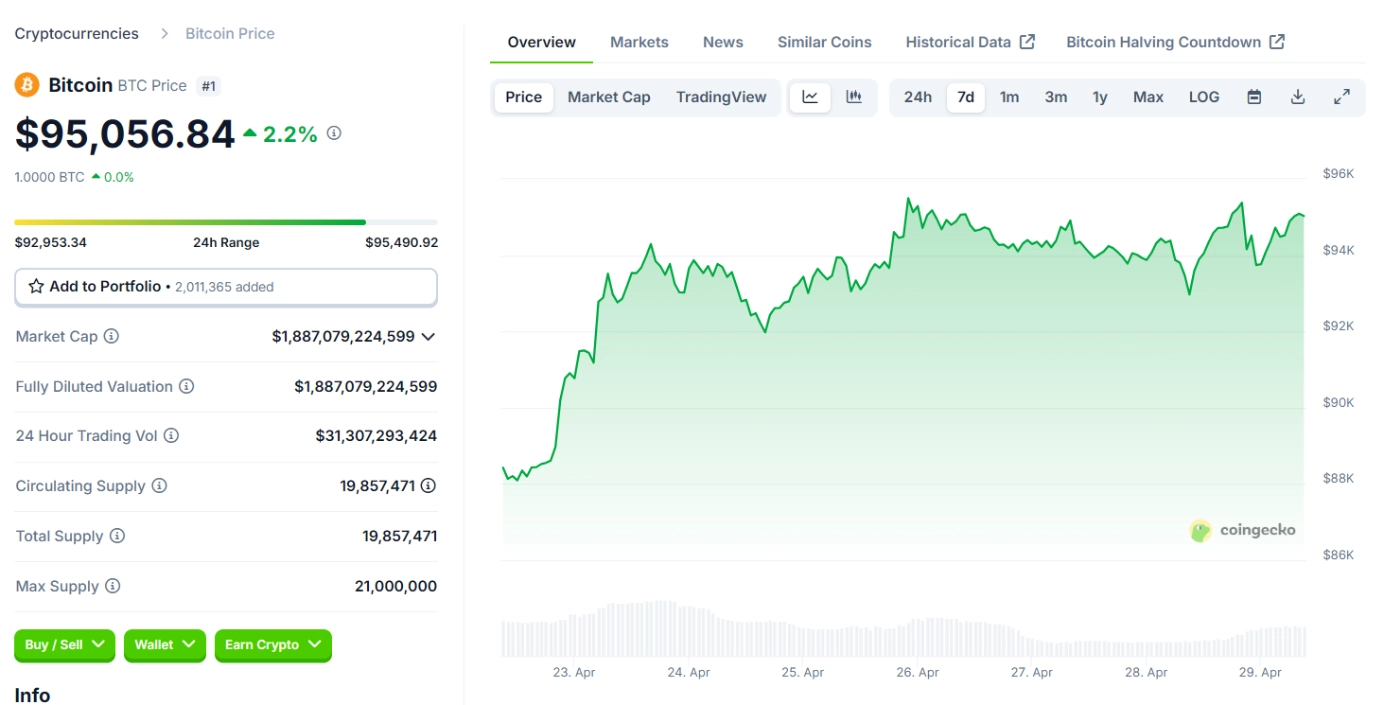
Task: Open info icon beside circulating supply value 19,857,471
Action: pyautogui.click(x=428, y=486)
